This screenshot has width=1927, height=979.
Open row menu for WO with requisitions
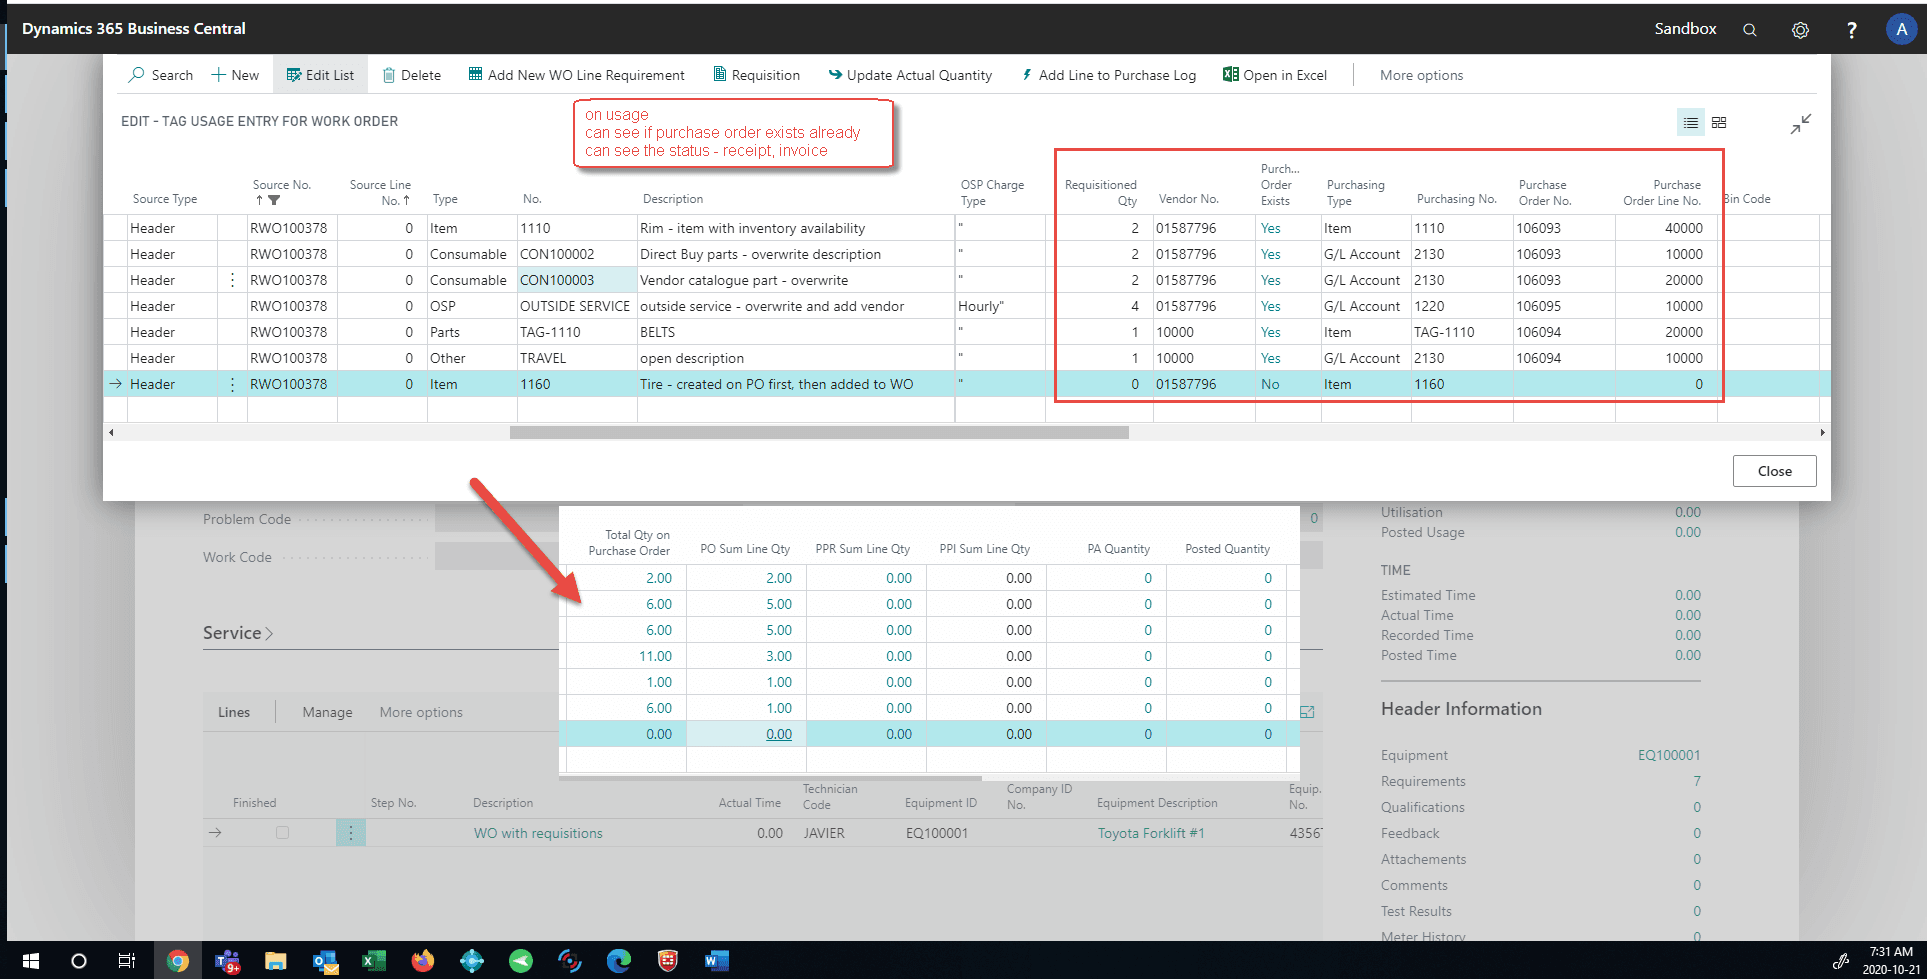click(x=351, y=832)
